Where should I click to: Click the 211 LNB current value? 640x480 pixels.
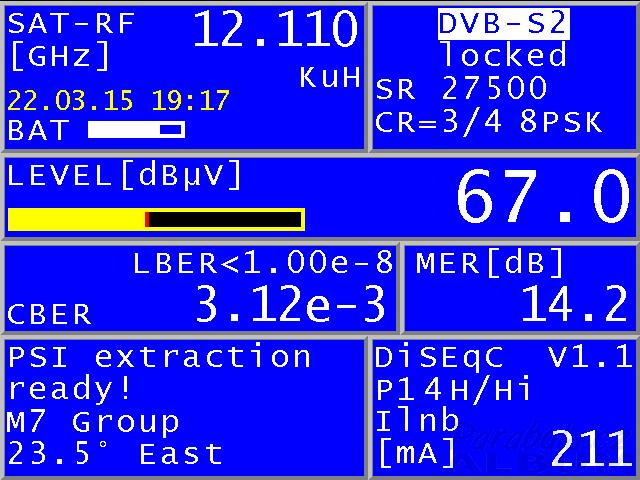click(589, 449)
